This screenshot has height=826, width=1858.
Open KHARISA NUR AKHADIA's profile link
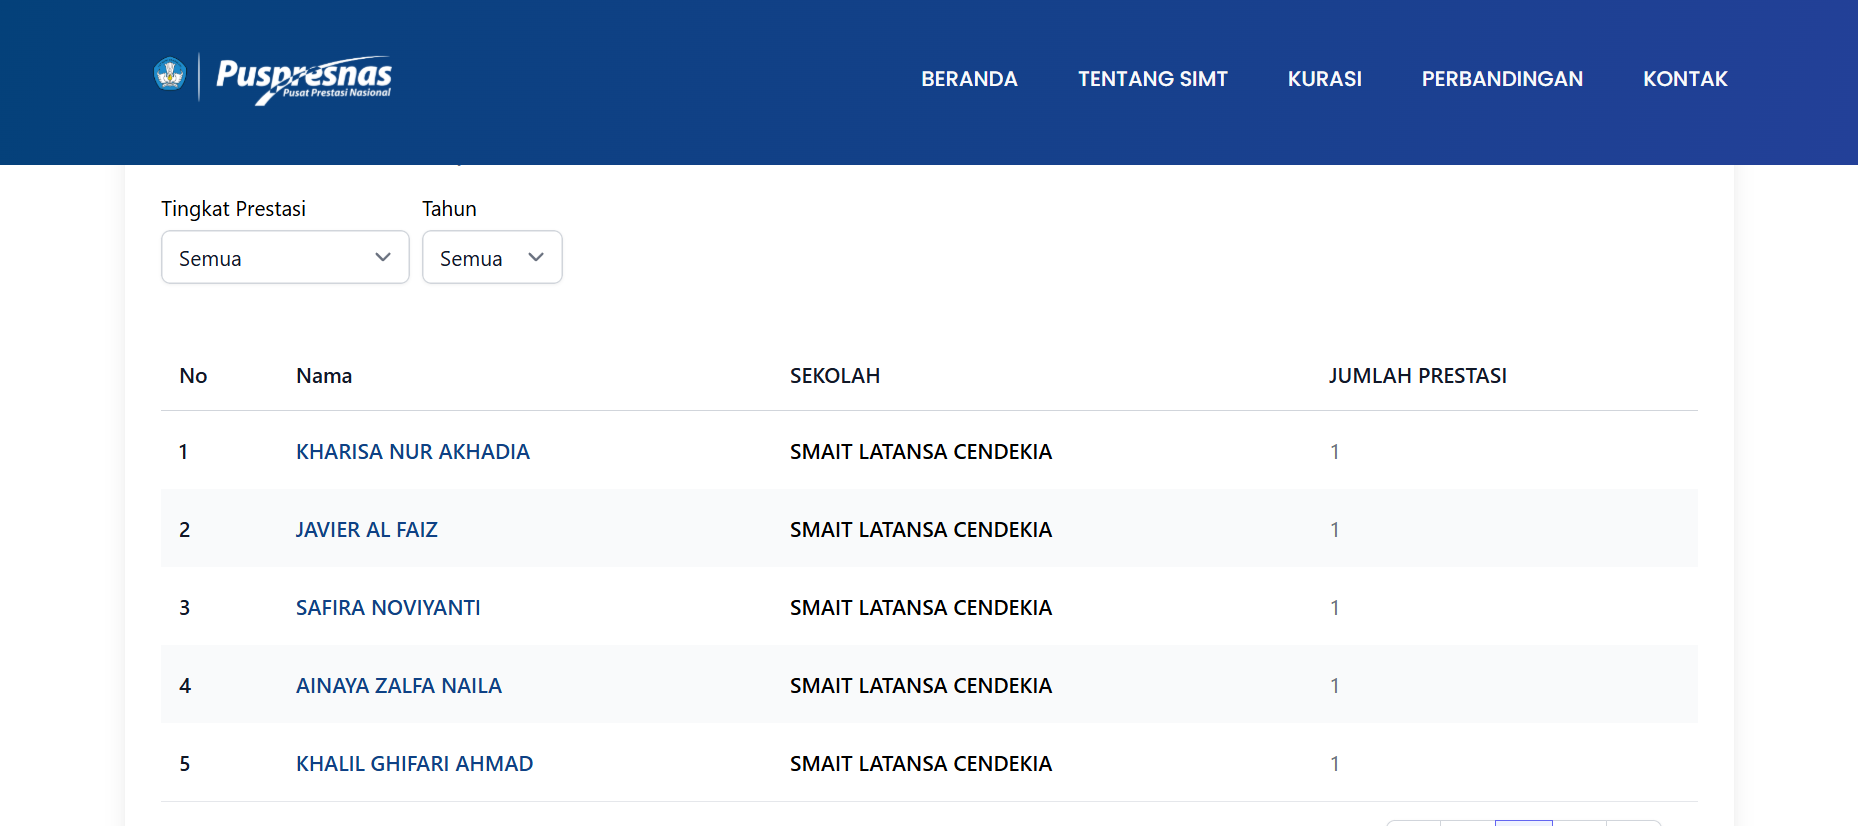pyautogui.click(x=412, y=452)
